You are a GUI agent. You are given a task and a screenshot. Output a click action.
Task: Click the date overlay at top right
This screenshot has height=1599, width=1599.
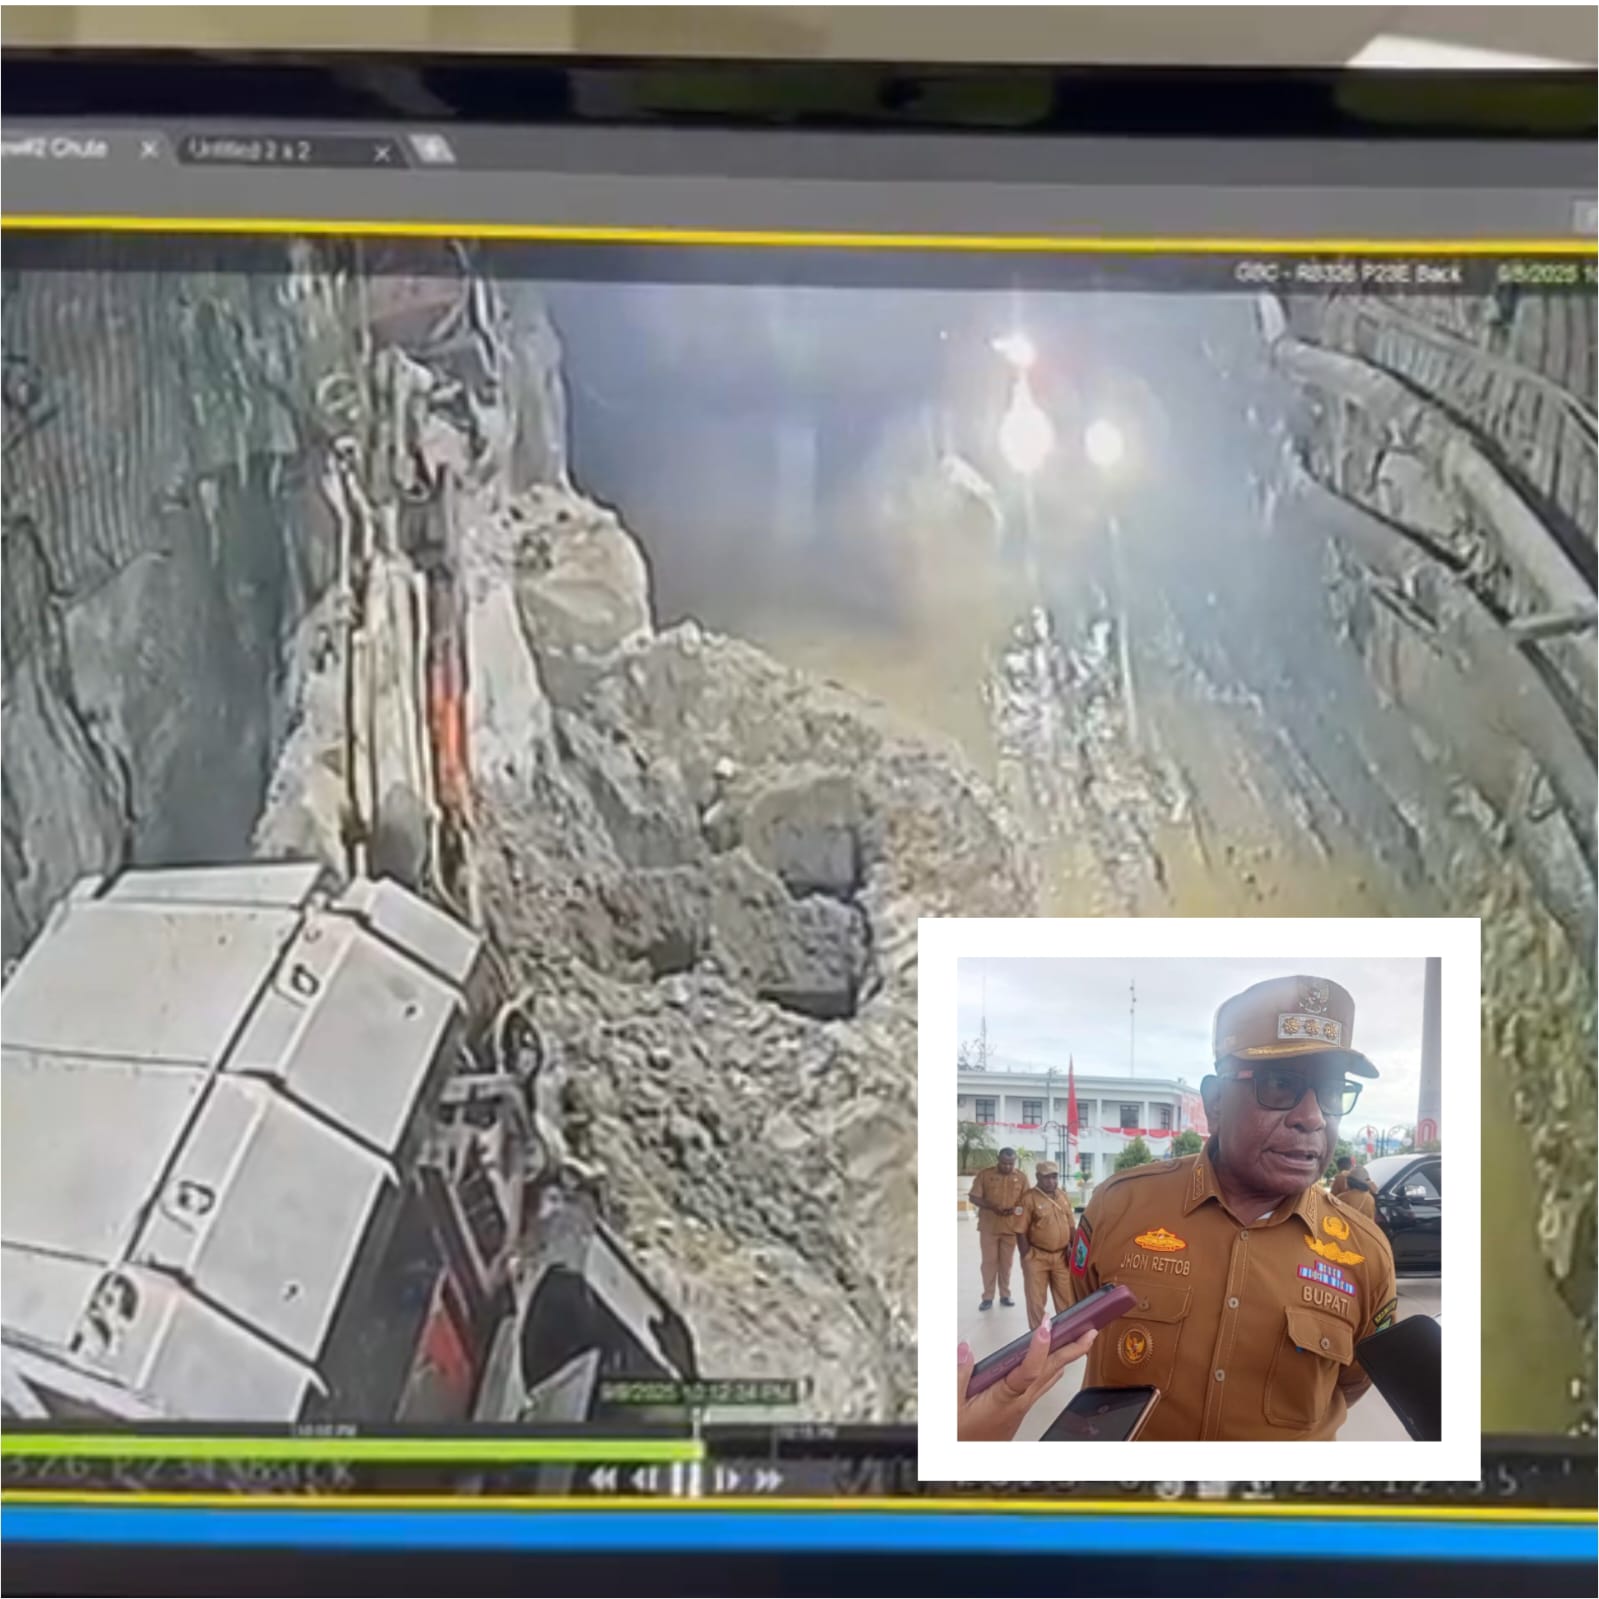tap(1545, 273)
